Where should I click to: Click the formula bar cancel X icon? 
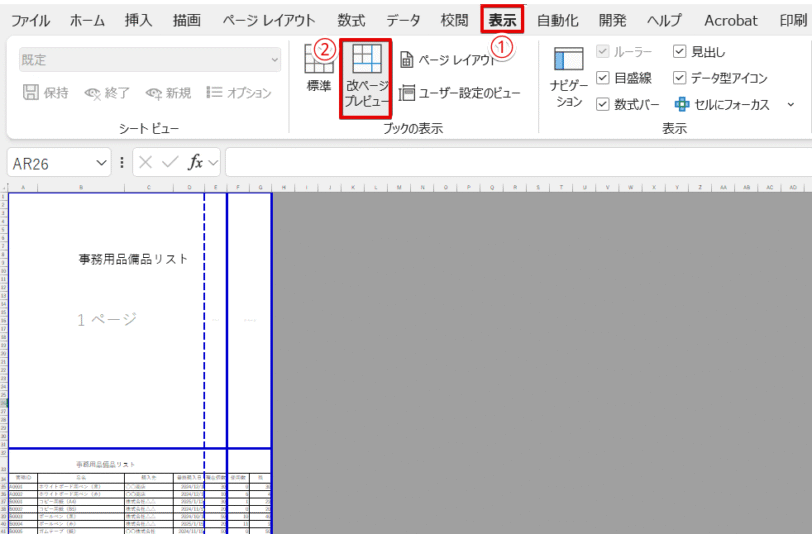pos(146,163)
